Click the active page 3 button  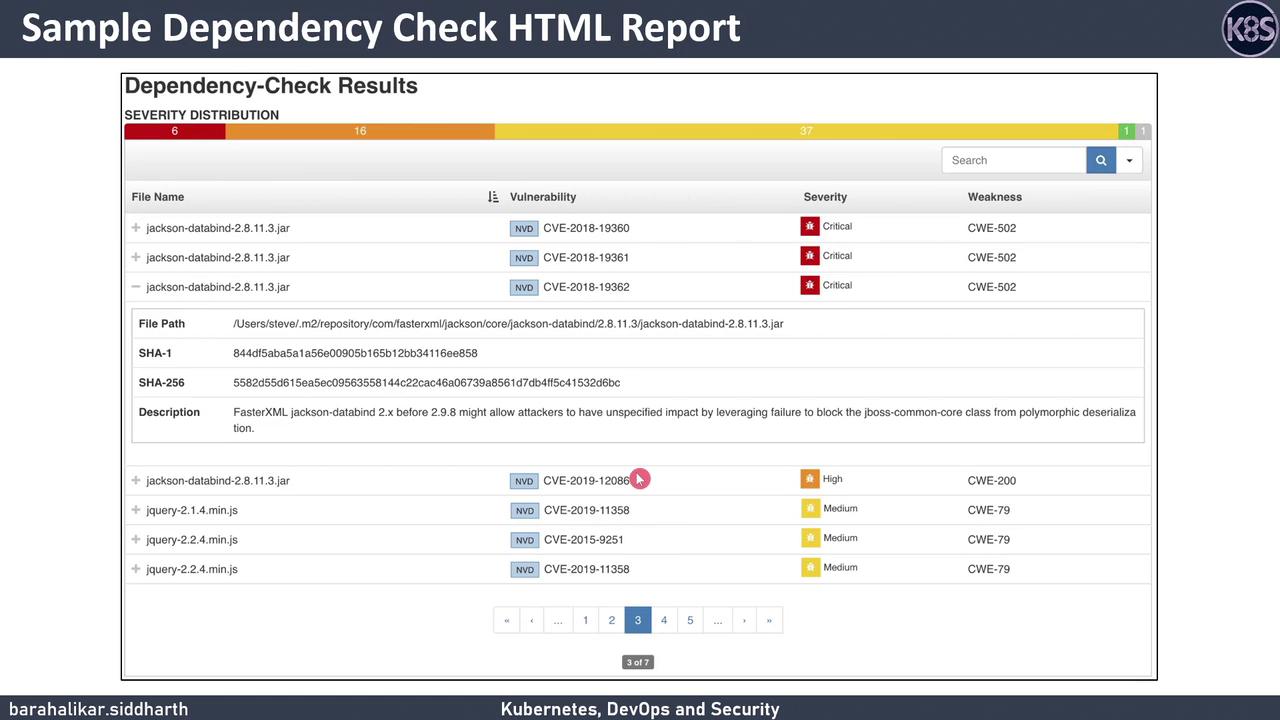pyautogui.click(x=638, y=620)
